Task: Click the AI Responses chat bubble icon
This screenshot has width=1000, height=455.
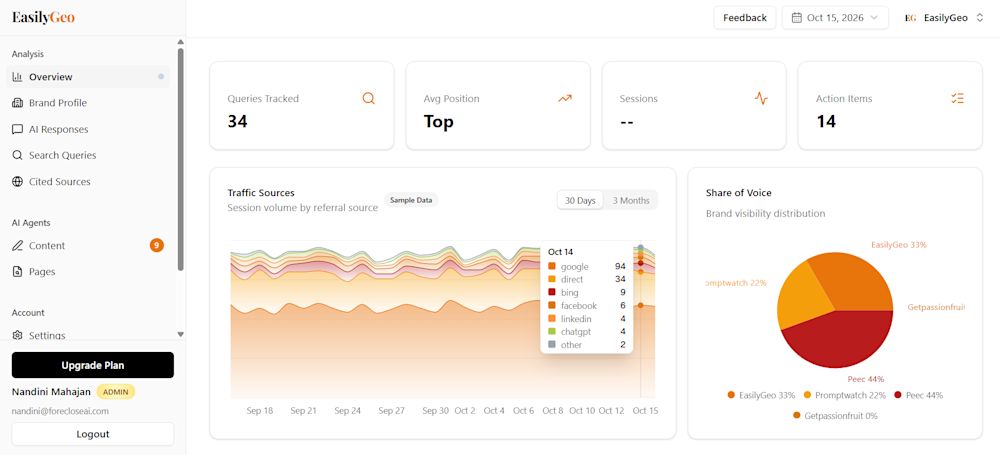Action: tap(17, 129)
